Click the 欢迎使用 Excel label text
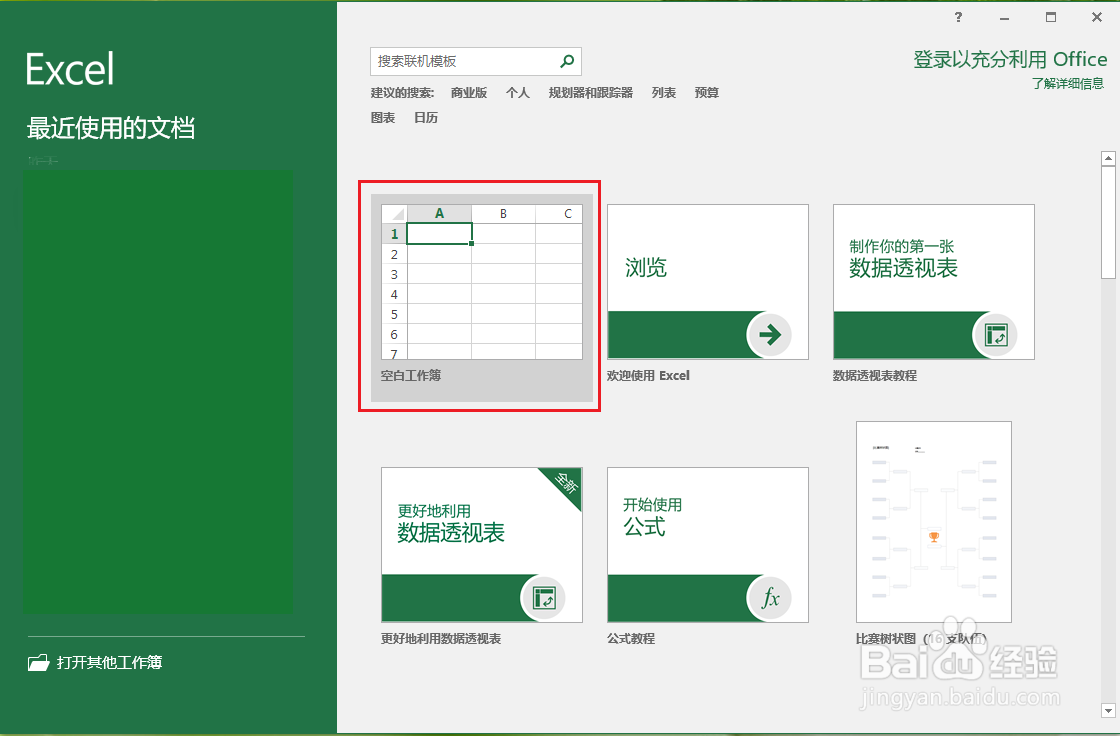Screen dimensions: 1120x736 pyautogui.click(x=649, y=376)
